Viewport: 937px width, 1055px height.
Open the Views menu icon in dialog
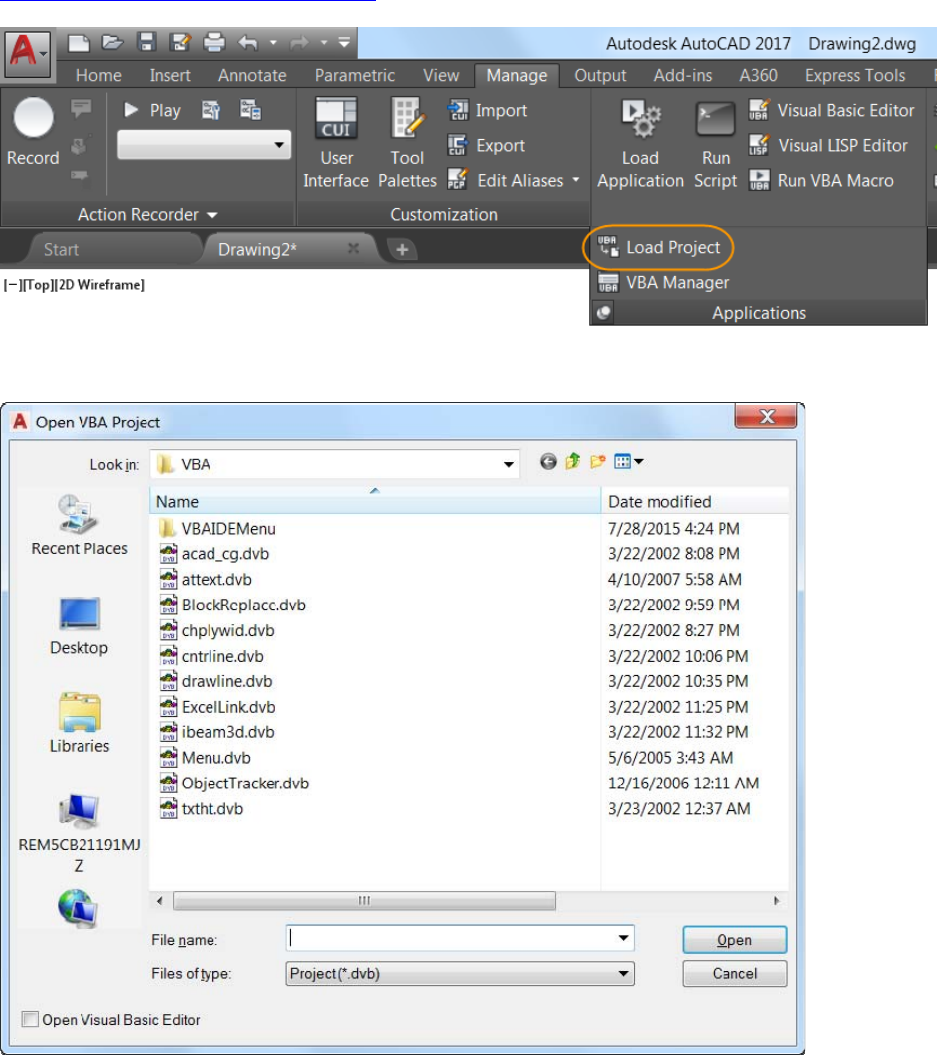coord(628,462)
